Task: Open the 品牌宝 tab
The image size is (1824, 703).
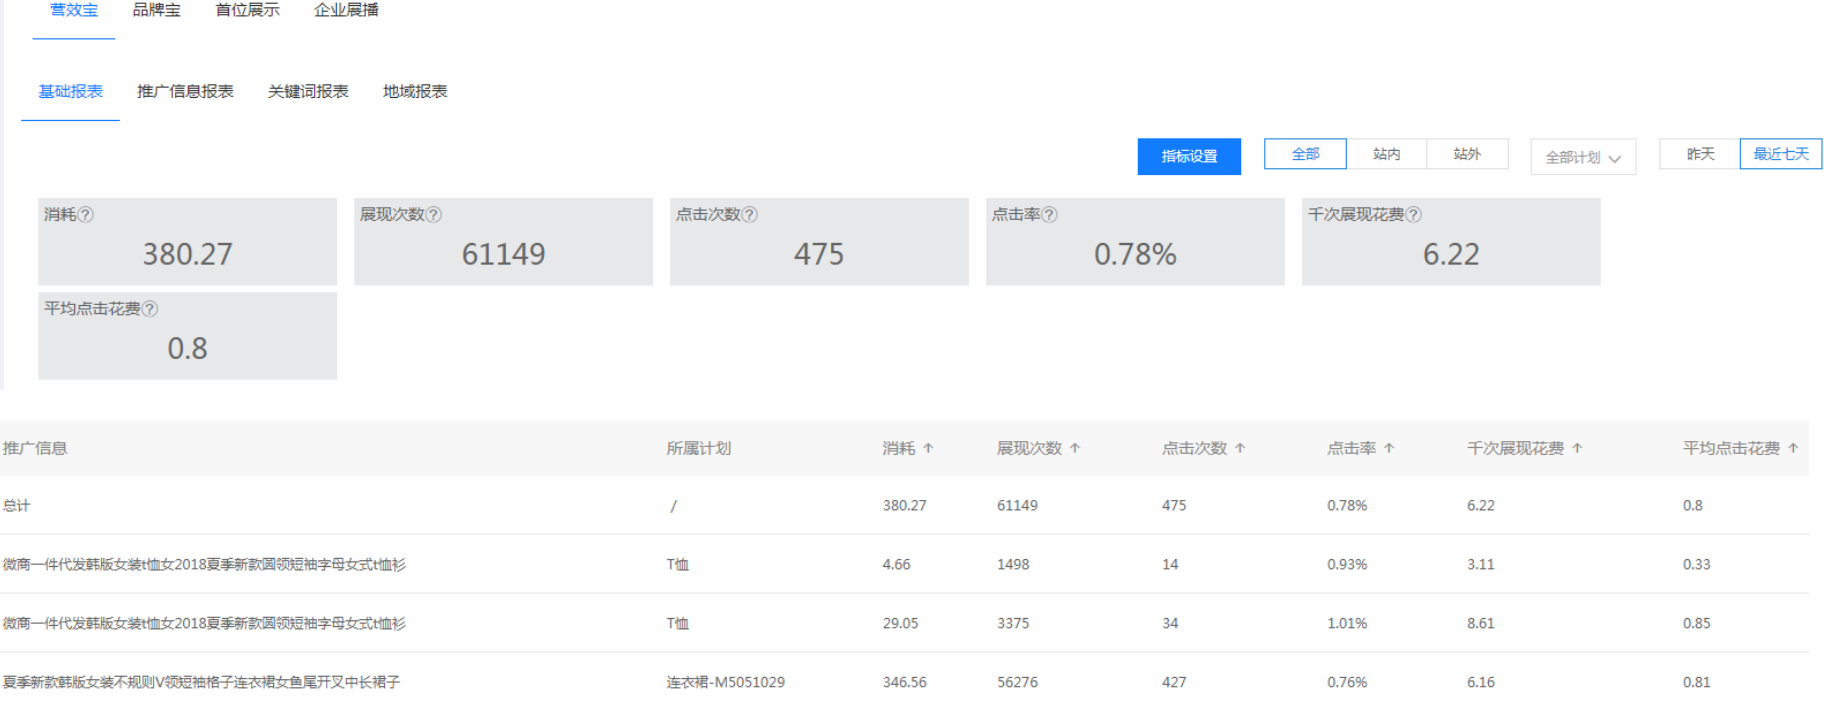Action: (x=157, y=10)
